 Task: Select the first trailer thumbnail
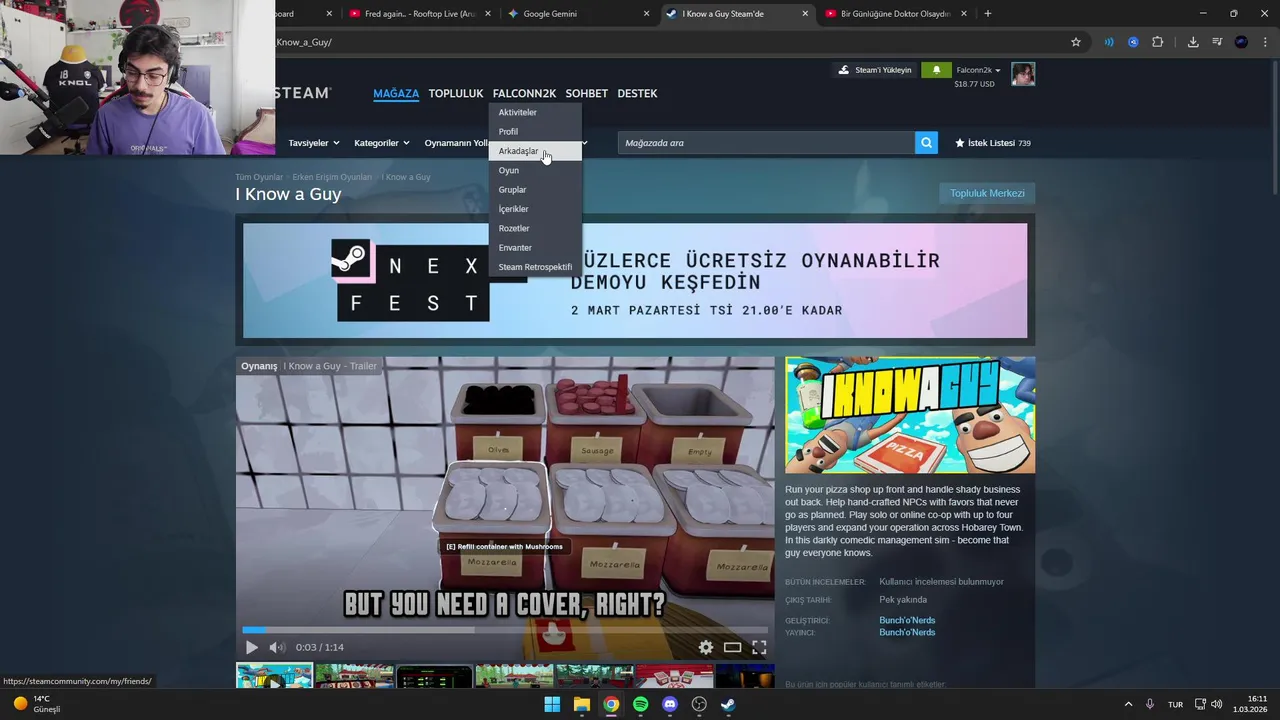click(274, 677)
